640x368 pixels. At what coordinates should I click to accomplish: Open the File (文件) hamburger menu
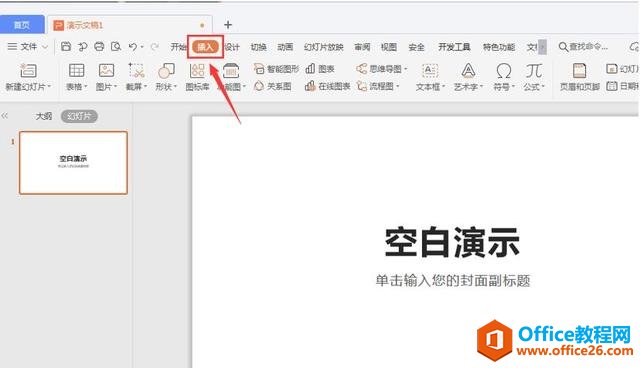13,47
